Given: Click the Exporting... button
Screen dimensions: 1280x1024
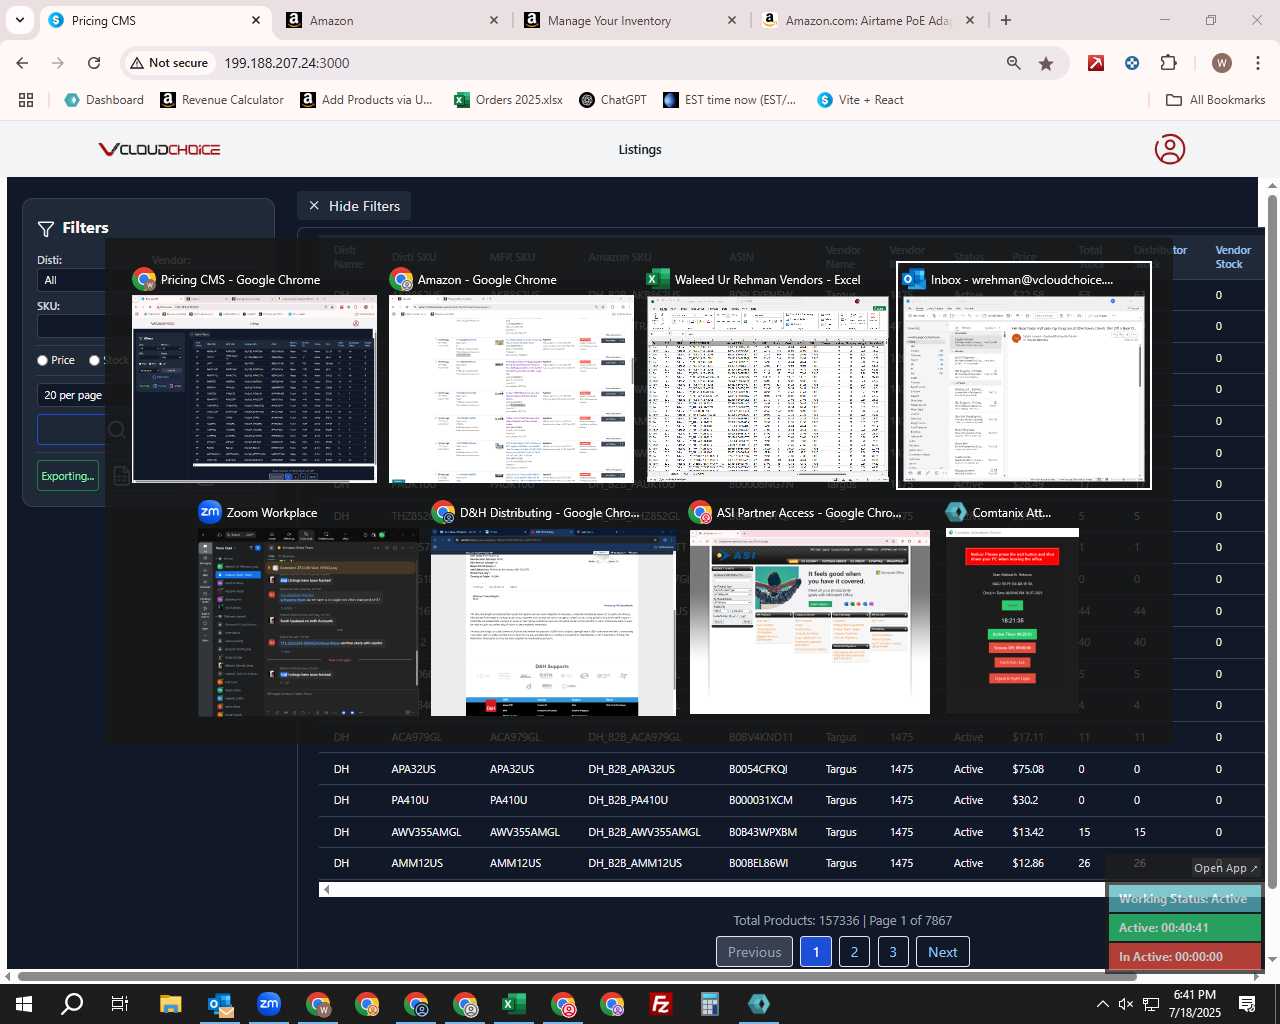Looking at the screenshot, I should [68, 476].
